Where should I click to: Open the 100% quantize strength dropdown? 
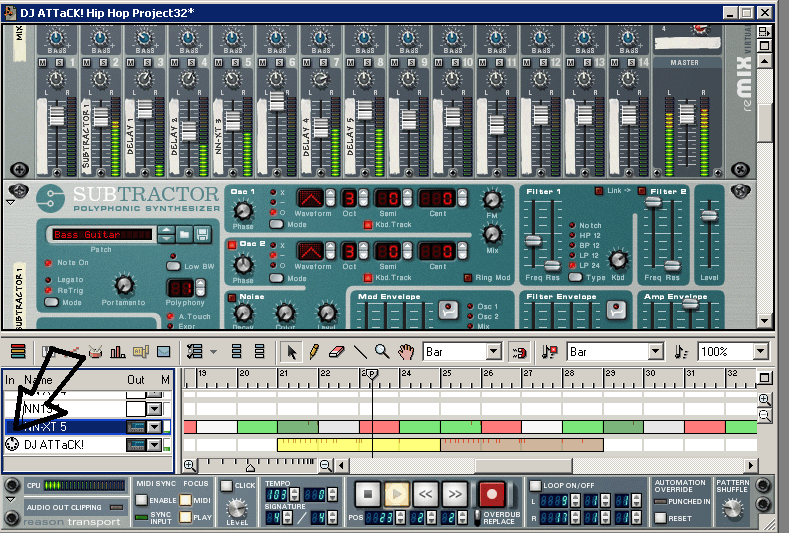[761, 351]
